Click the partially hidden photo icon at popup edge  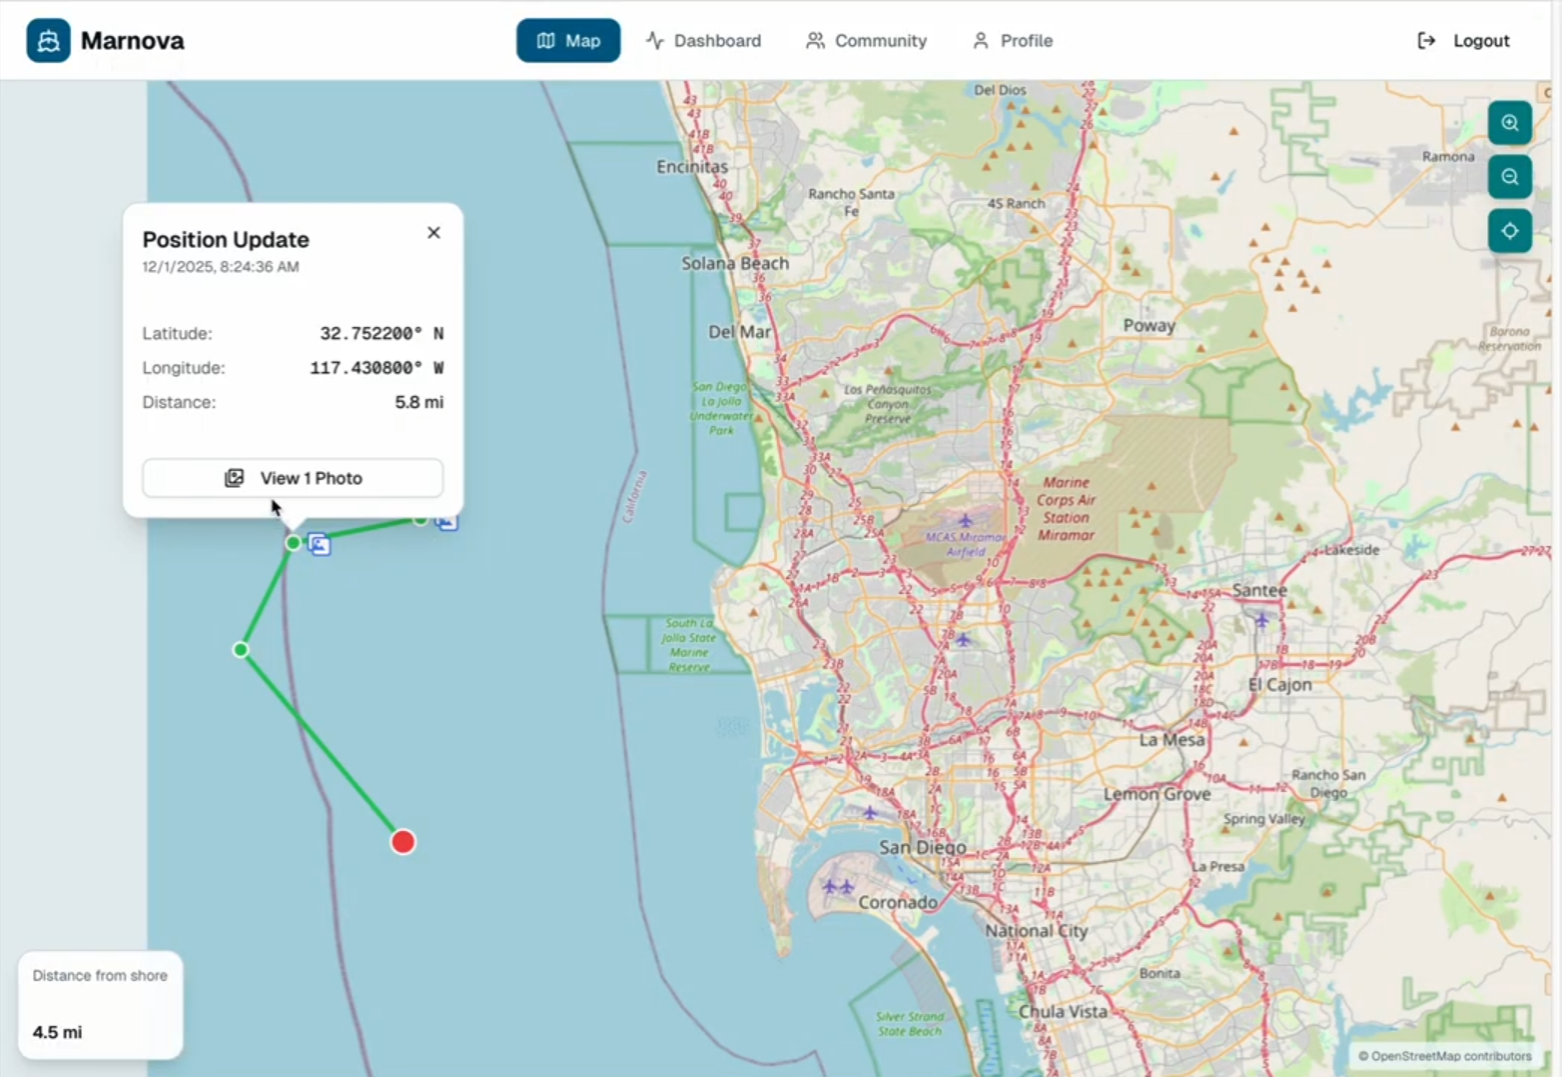click(x=447, y=522)
